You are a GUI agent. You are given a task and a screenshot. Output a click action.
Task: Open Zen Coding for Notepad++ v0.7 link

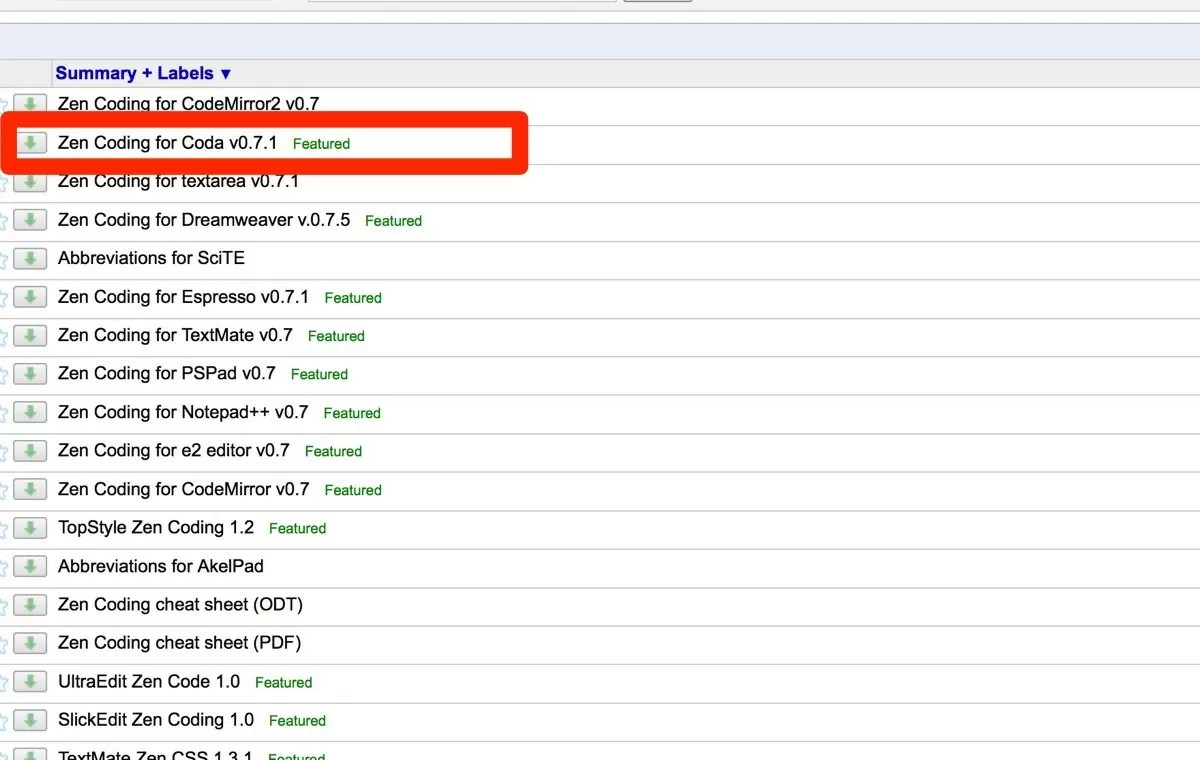tap(183, 412)
